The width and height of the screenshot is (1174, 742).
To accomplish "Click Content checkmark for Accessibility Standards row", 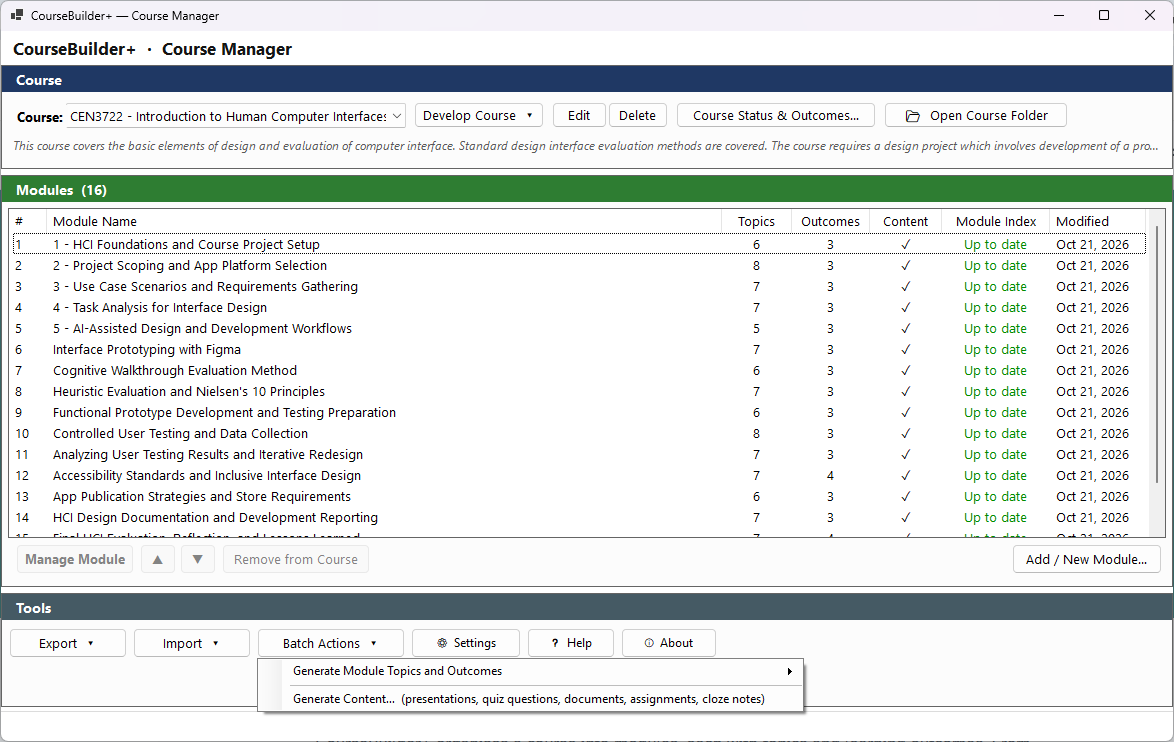I will pyautogui.click(x=905, y=475).
